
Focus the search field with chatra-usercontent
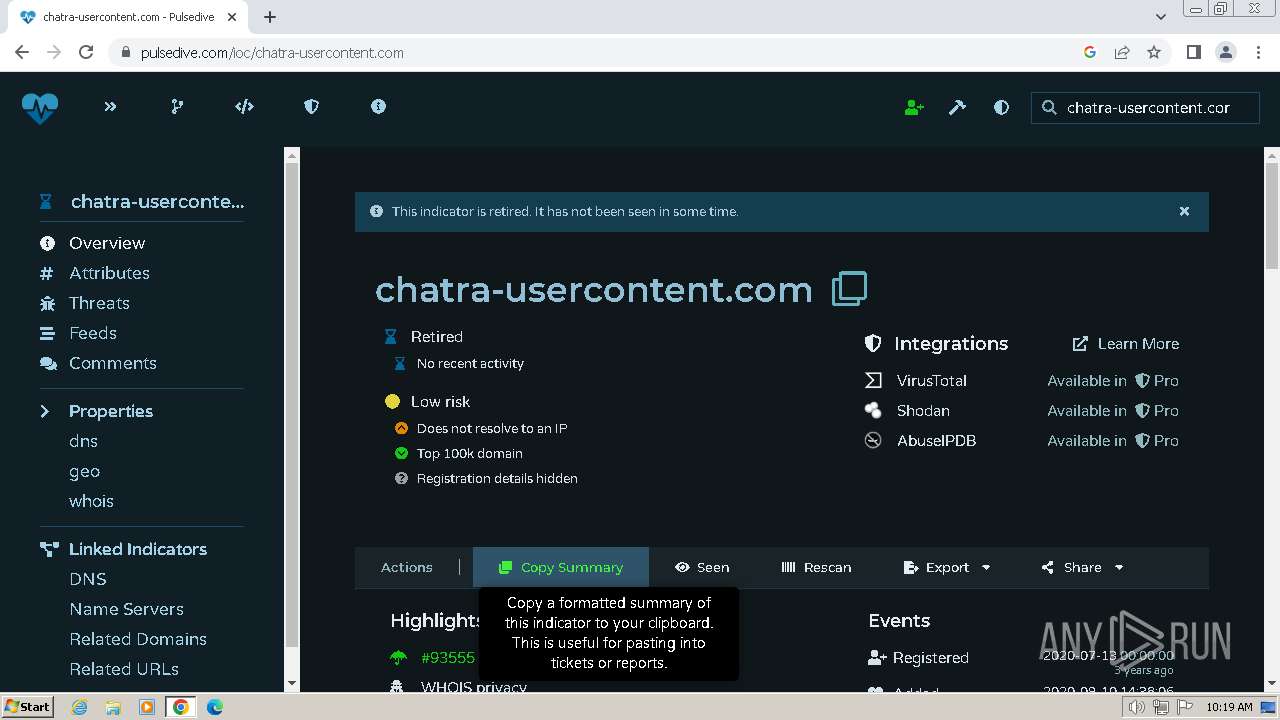[1145, 108]
